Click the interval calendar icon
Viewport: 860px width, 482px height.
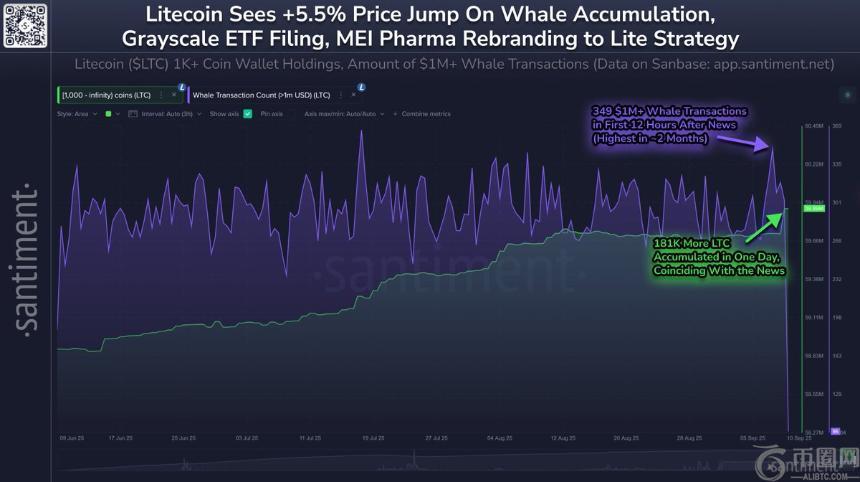(x=134, y=114)
